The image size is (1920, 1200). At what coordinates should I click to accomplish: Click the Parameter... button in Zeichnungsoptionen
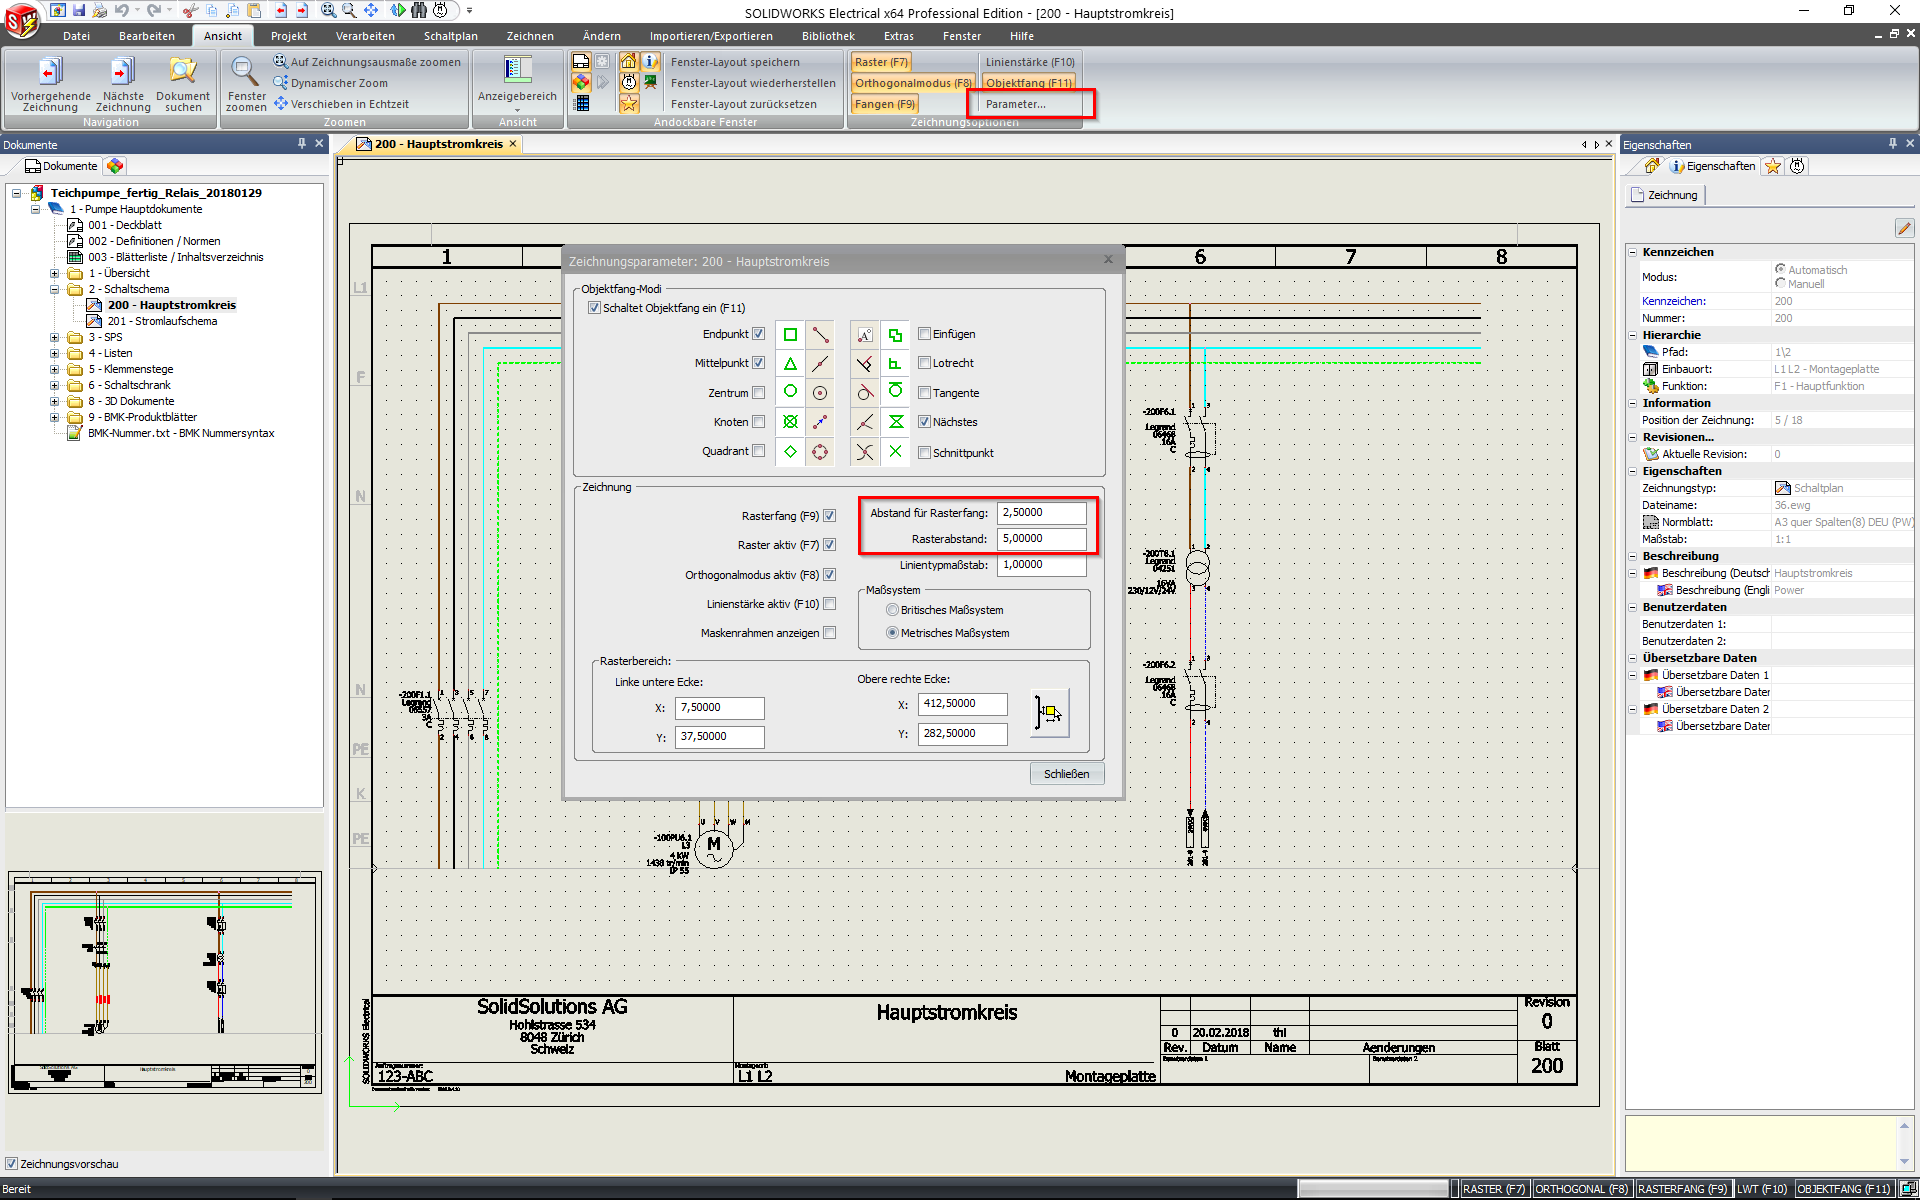[x=1015, y=104]
